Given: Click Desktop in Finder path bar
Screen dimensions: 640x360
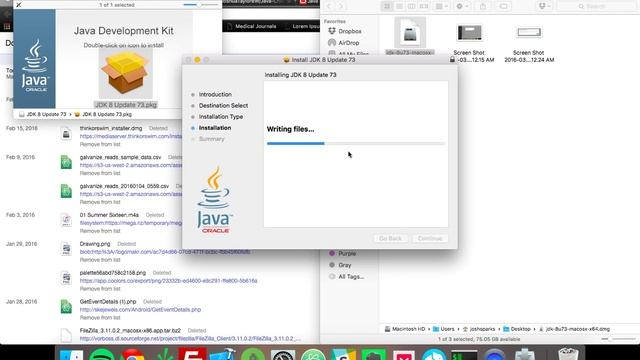Looking at the screenshot, I should pyautogui.click(x=517, y=329).
